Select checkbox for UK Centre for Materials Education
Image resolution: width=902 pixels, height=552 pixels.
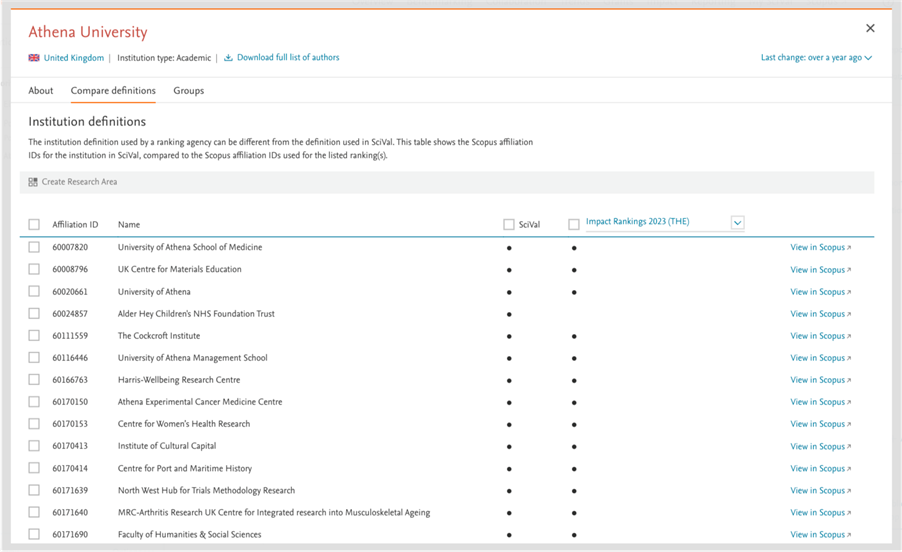[x=34, y=269]
